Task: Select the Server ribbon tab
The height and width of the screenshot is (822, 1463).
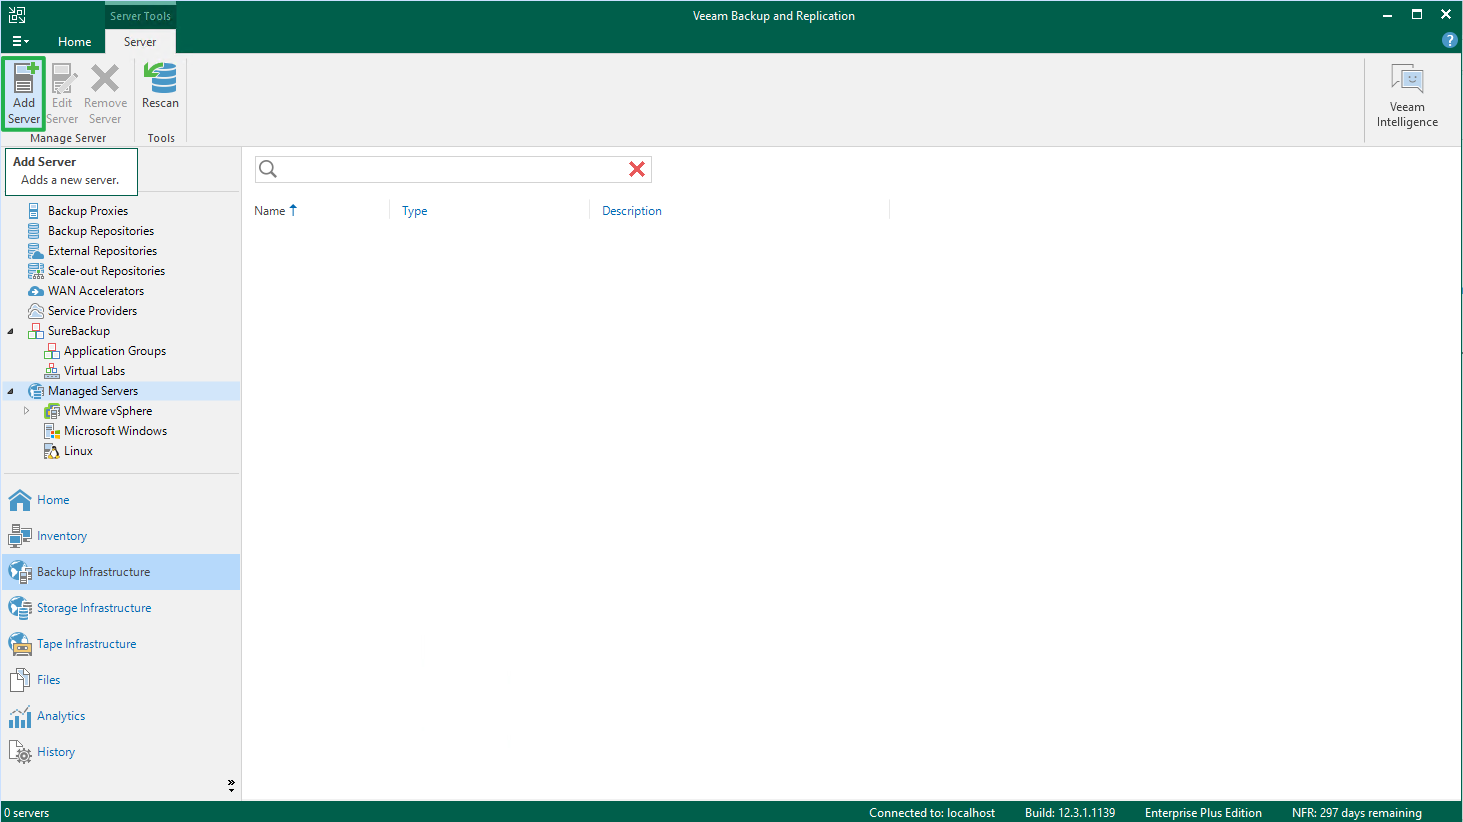Action: click(140, 42)
